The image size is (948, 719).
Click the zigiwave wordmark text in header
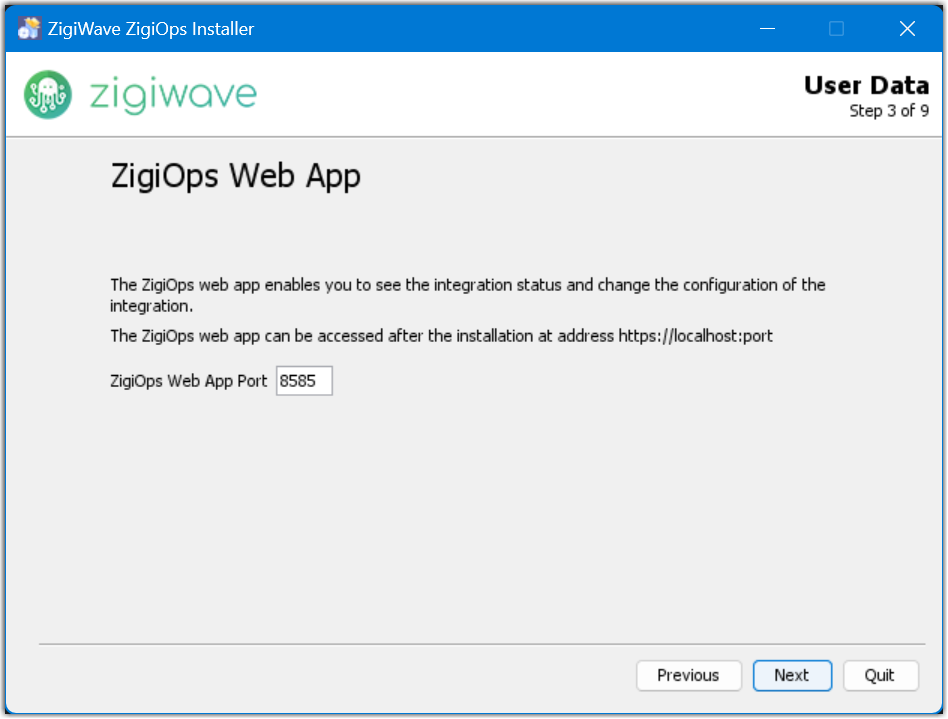[x=173, y=95]
